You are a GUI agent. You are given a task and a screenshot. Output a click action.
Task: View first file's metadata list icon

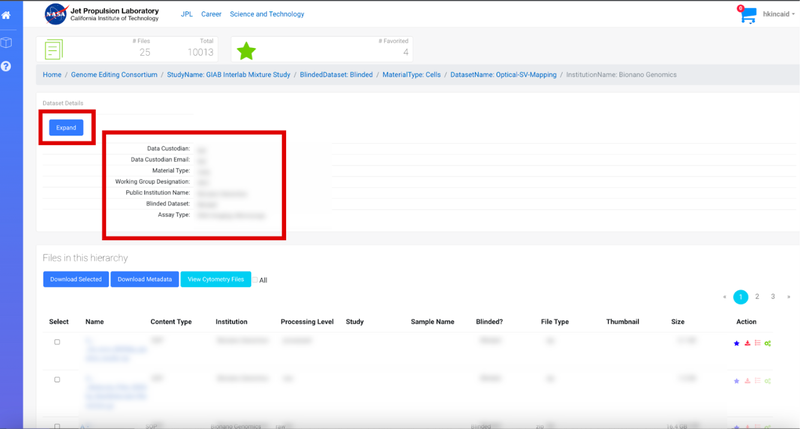[x=758, y=343]
